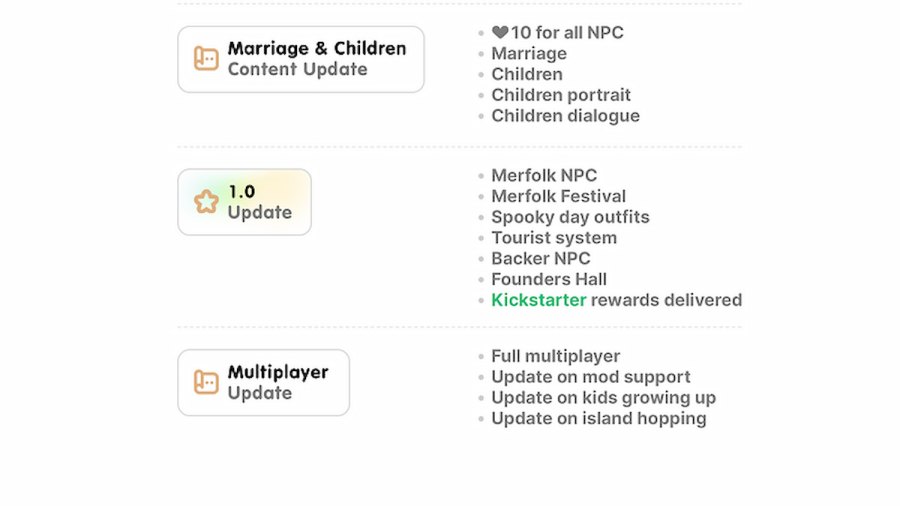
Task: Select Update on mod support text
Action: click(590, 377)
